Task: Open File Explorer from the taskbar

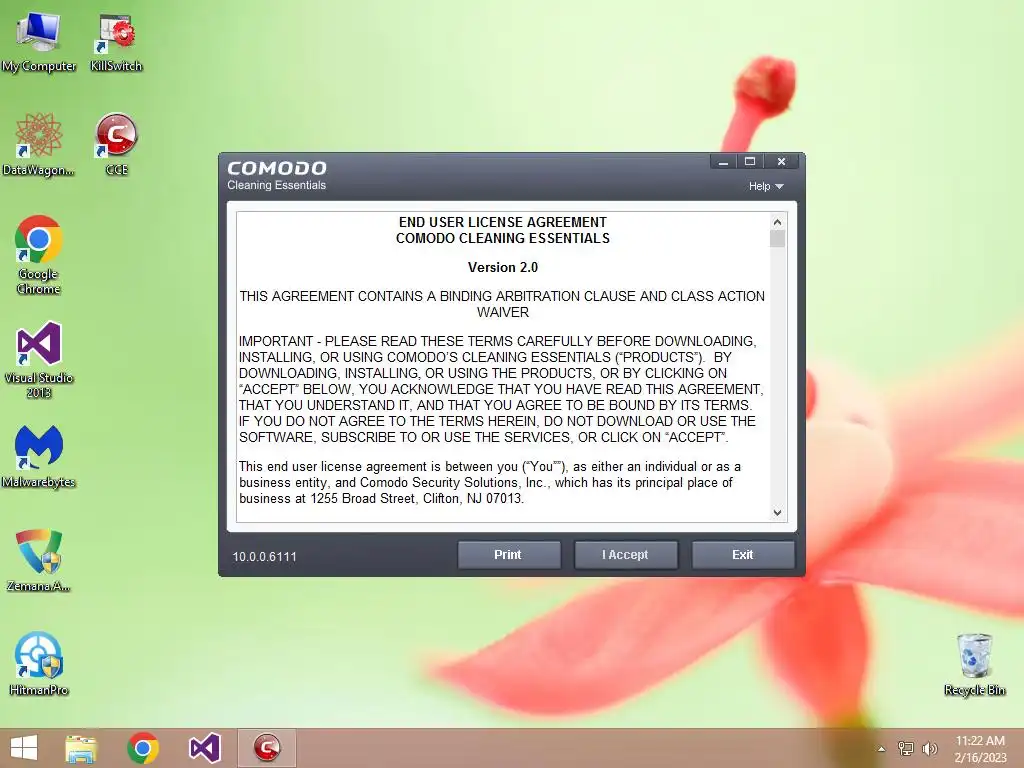Action: 81,748
